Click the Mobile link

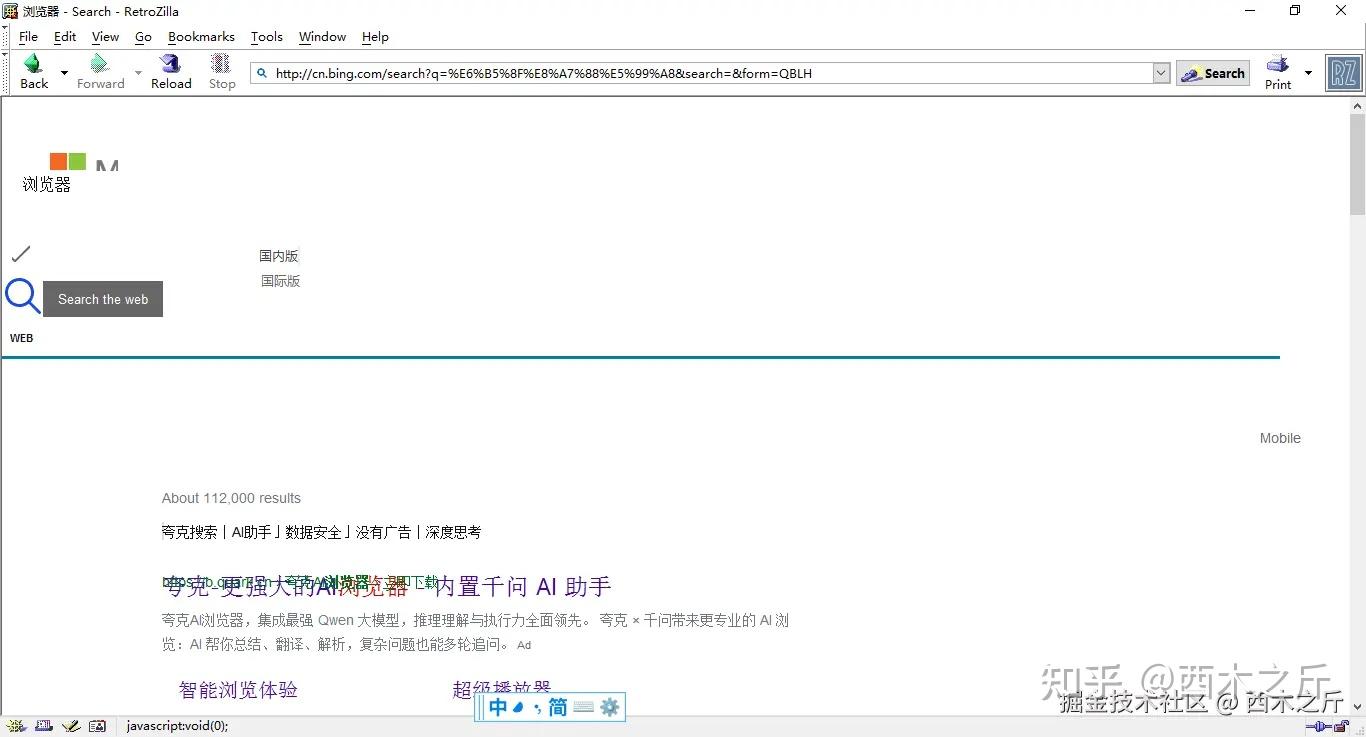(1280, 438)
